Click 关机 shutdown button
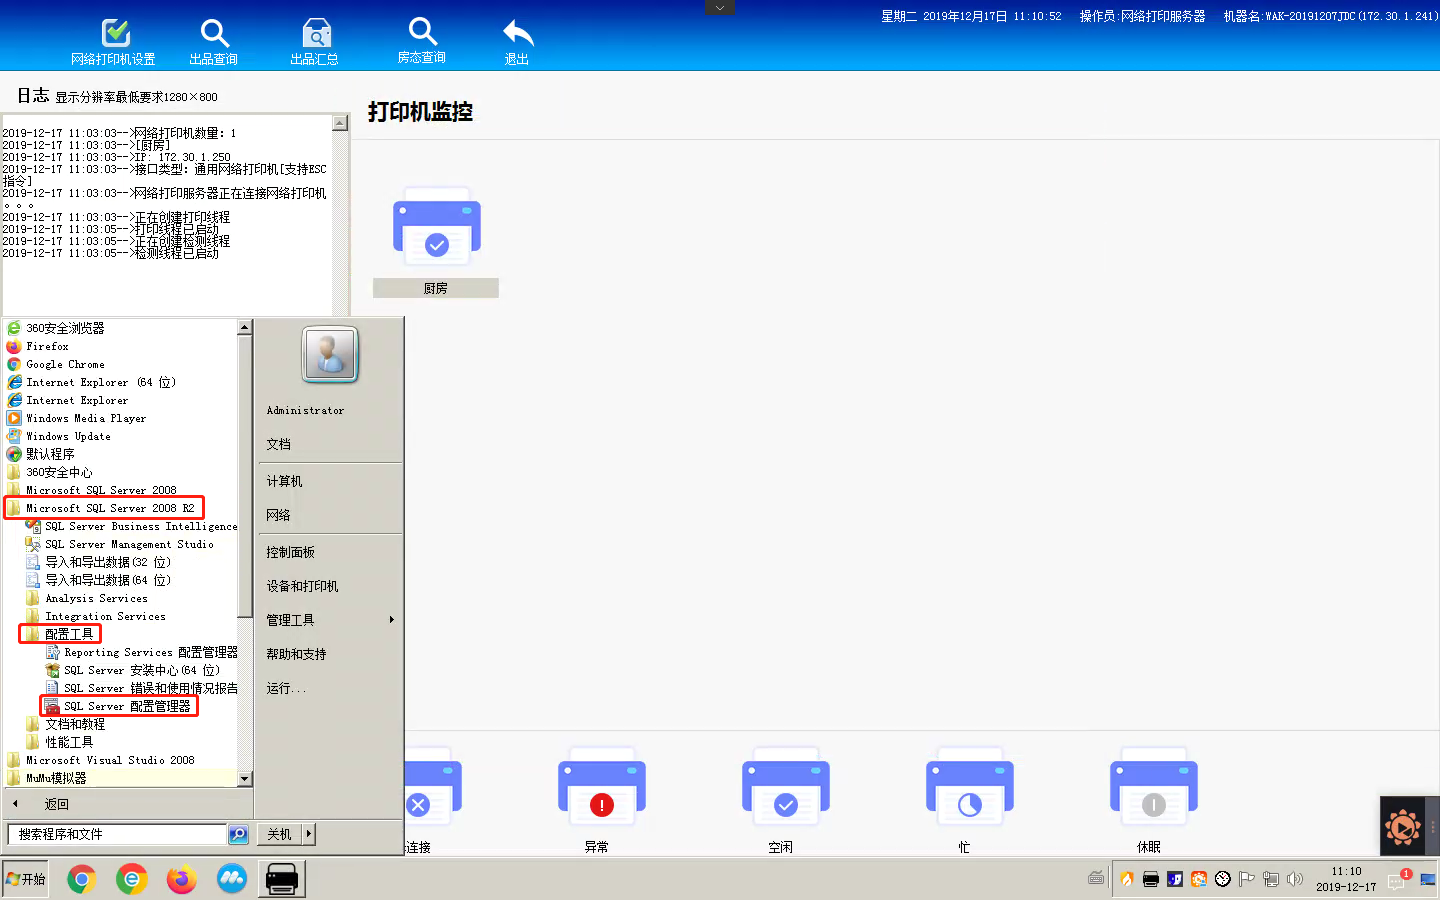The image size is (1440, 900). tap(281, 834)
